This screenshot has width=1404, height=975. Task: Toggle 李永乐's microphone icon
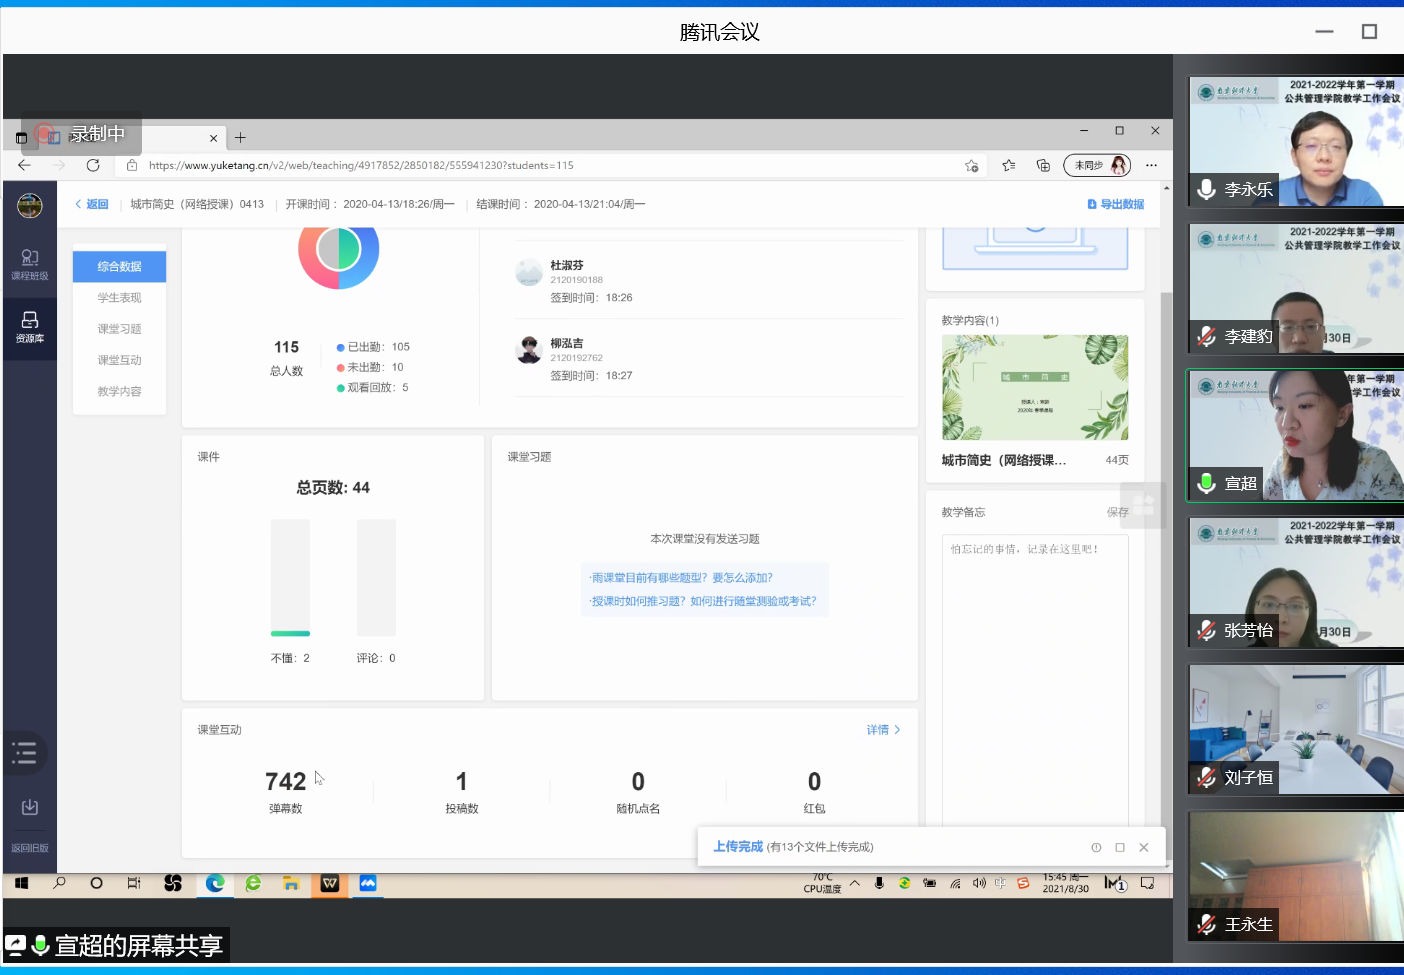pyautogui.click(x=1207, y=189)
